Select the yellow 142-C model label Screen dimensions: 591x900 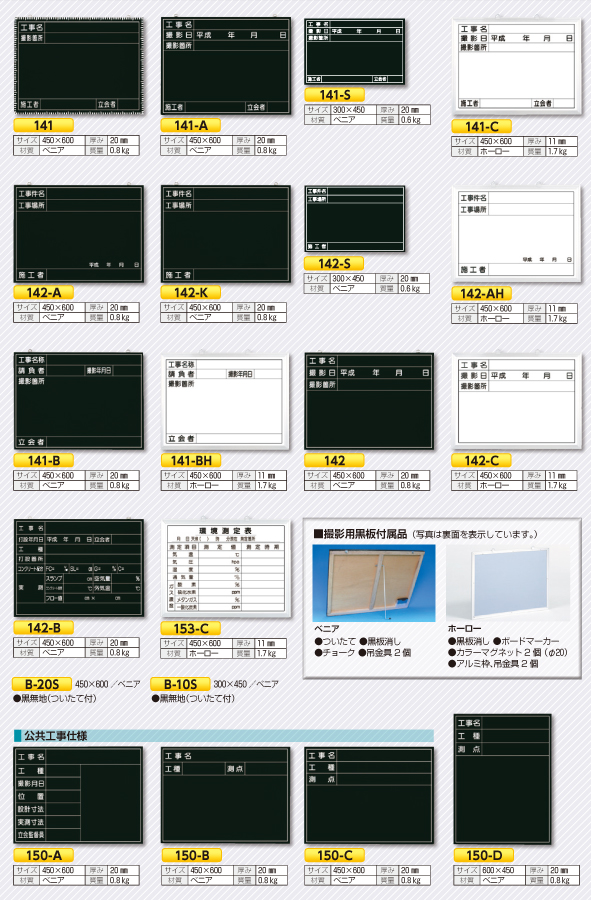(481, 460)
